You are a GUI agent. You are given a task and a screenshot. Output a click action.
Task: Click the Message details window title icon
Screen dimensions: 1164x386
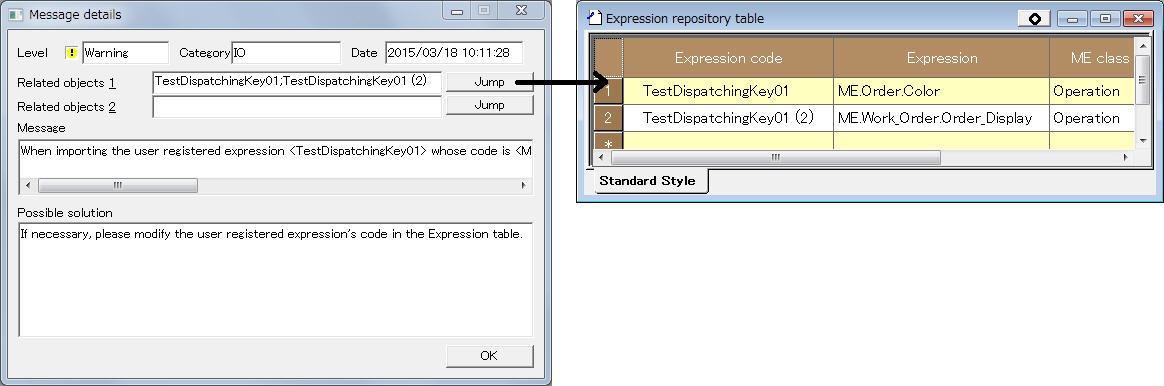point(15,15)
